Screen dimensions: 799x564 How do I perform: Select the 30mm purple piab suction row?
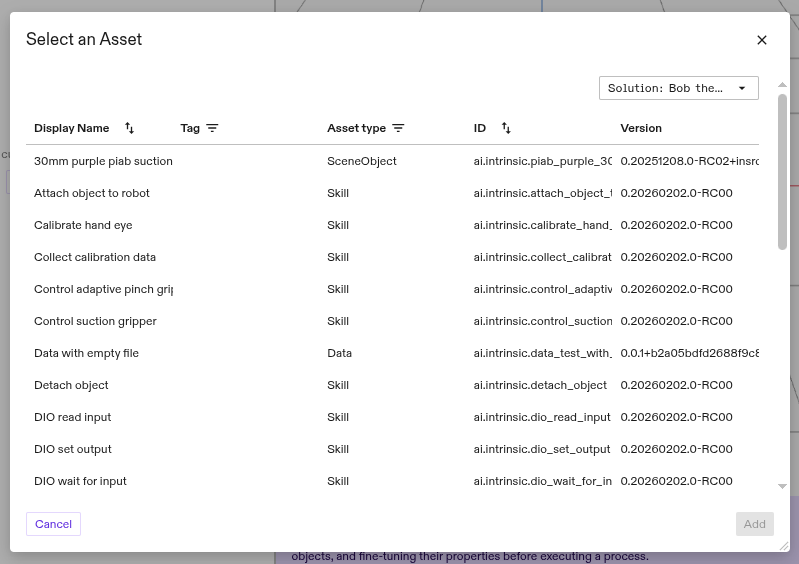[103, 161]
